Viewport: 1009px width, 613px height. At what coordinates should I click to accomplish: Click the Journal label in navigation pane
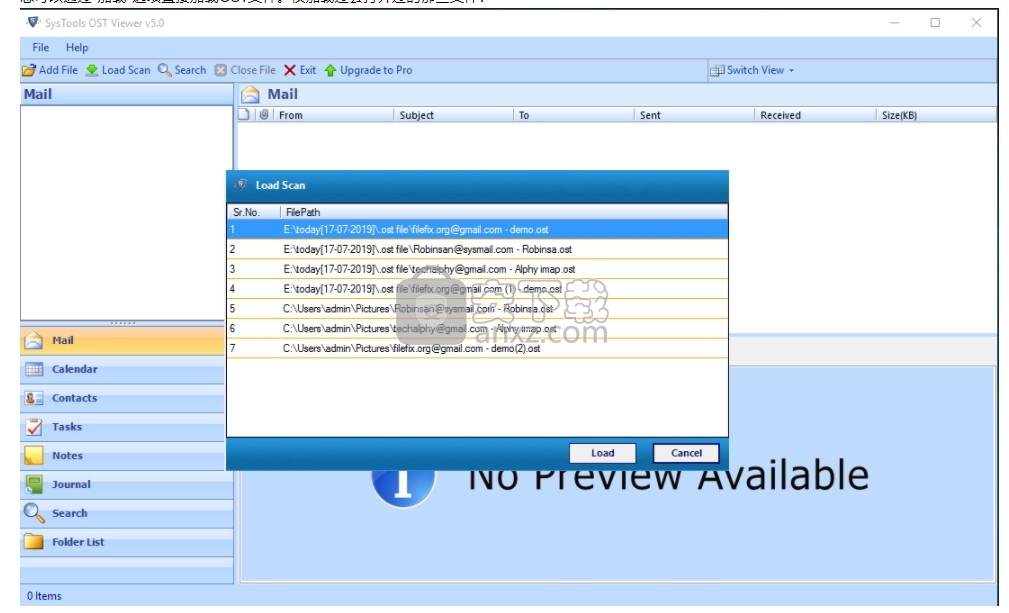71,484
